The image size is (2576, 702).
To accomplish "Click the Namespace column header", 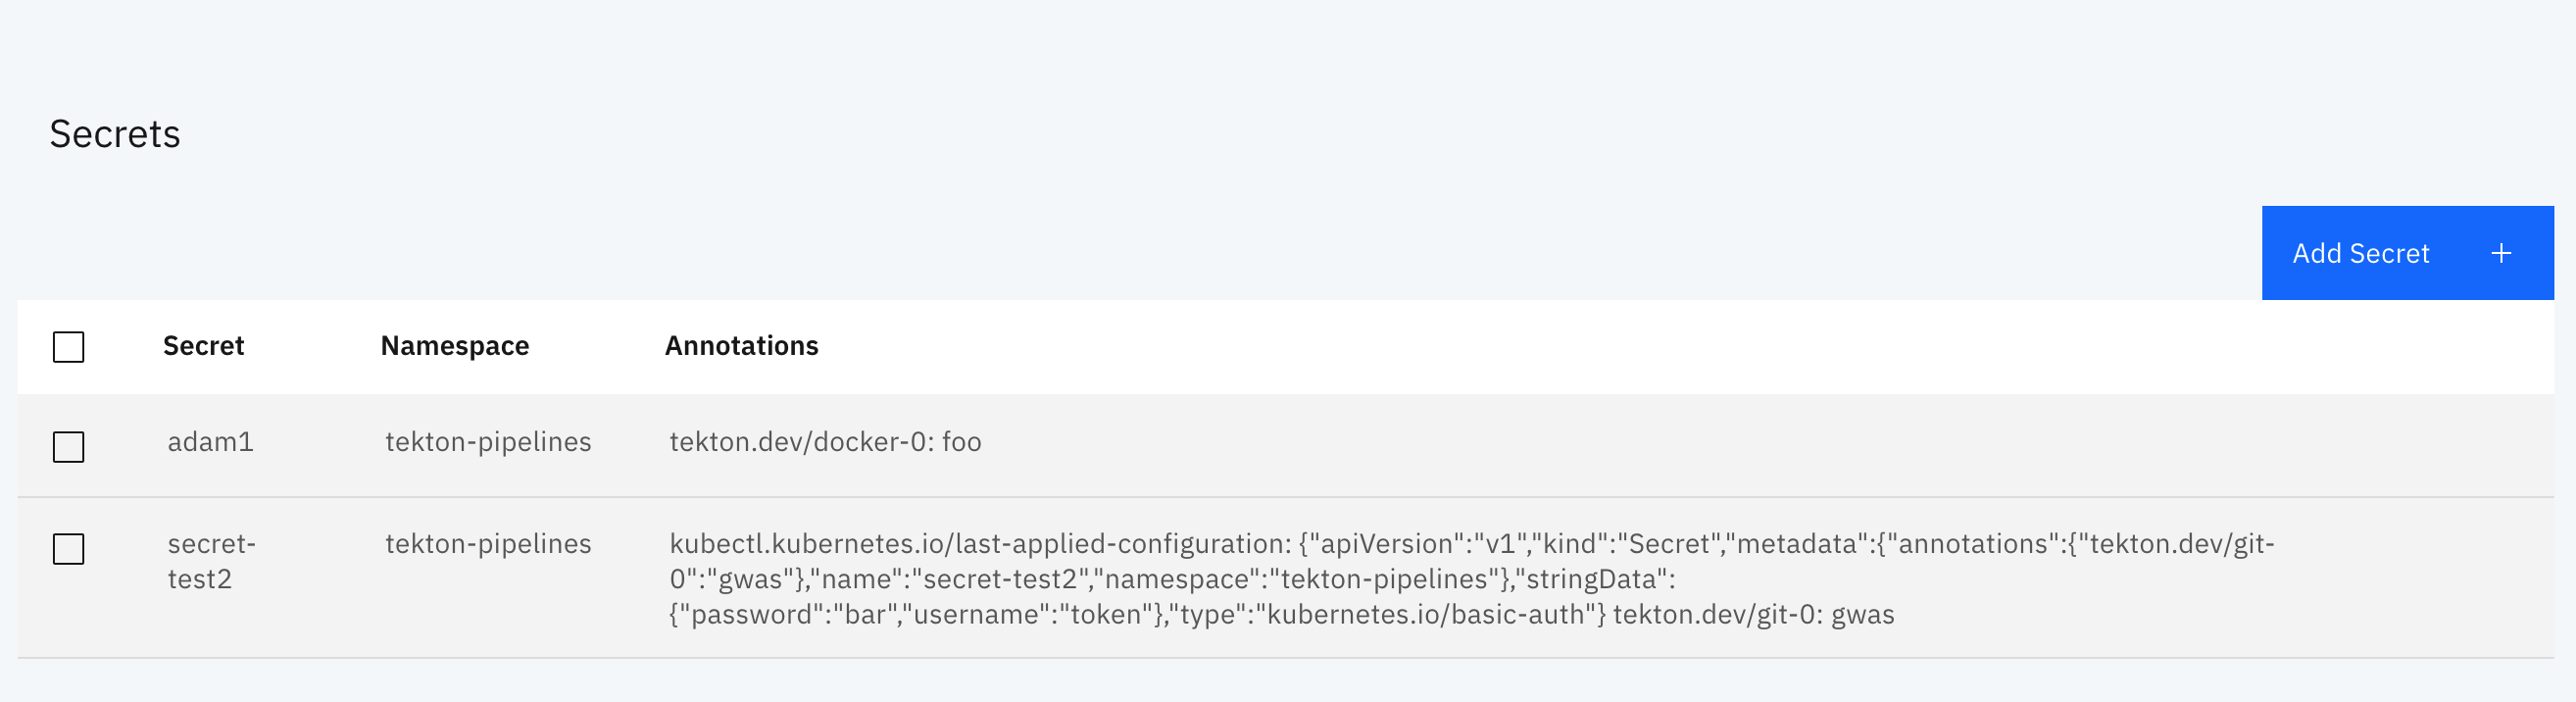I will (455, 346).
